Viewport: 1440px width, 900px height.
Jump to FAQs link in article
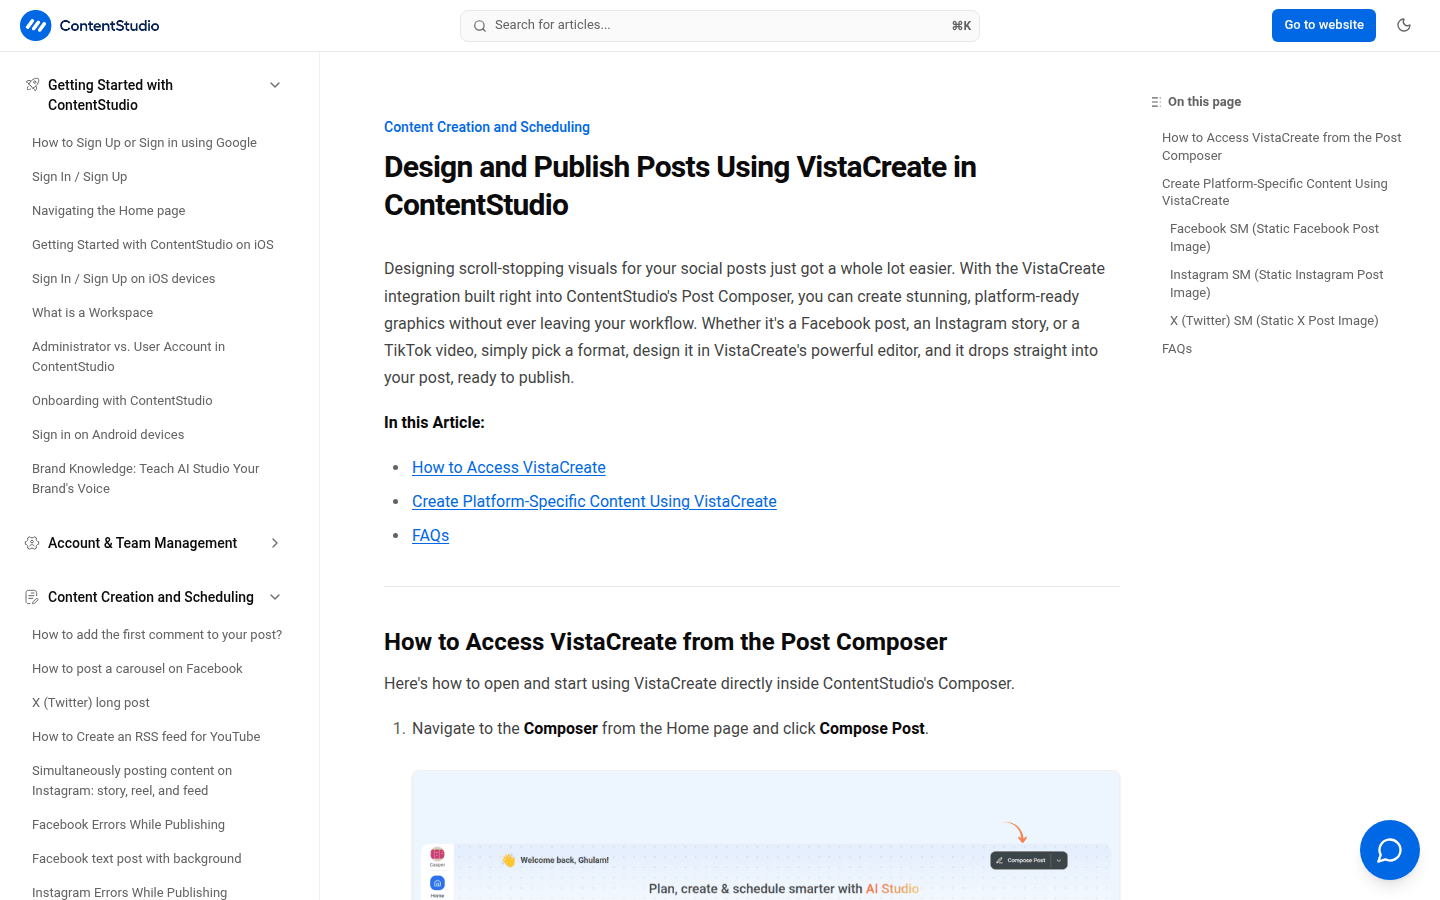[x=430, y=535]
